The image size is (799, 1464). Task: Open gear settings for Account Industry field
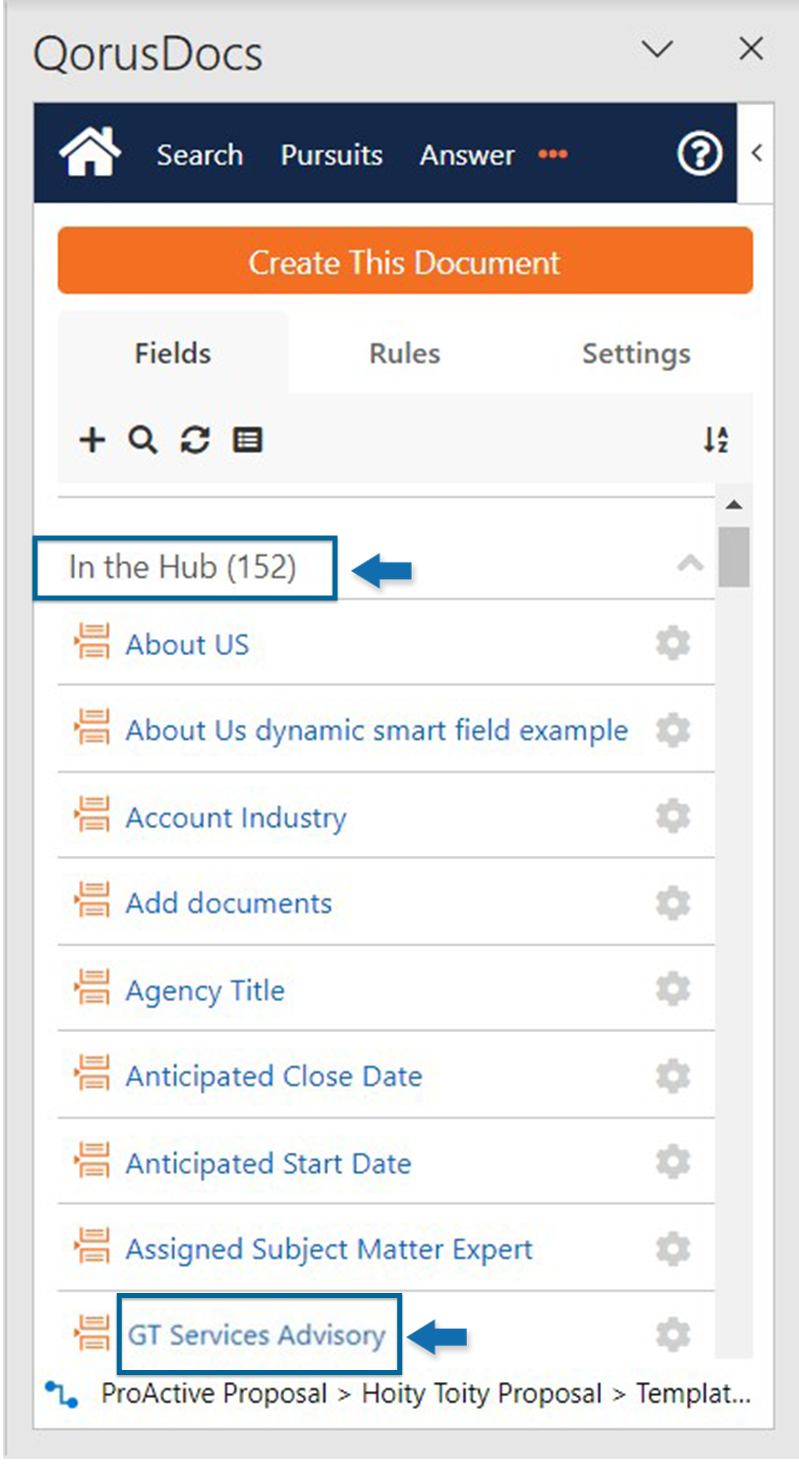pyautogui.click(x=673, y=817)
